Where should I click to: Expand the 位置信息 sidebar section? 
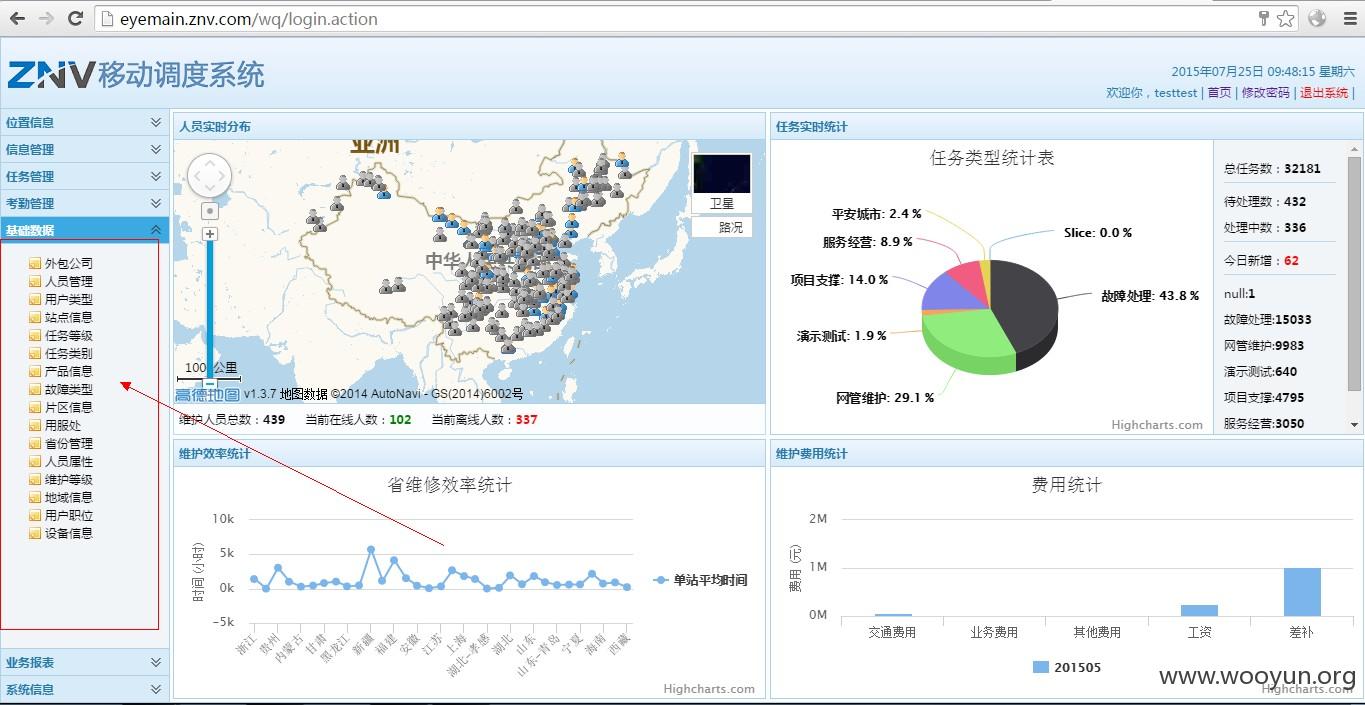click(84, 122)
